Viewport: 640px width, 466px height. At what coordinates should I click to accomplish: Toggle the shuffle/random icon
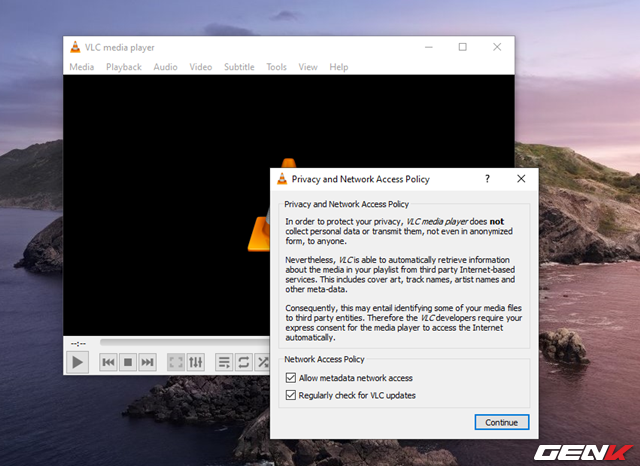pyautogui.click(x=262, y=362)
